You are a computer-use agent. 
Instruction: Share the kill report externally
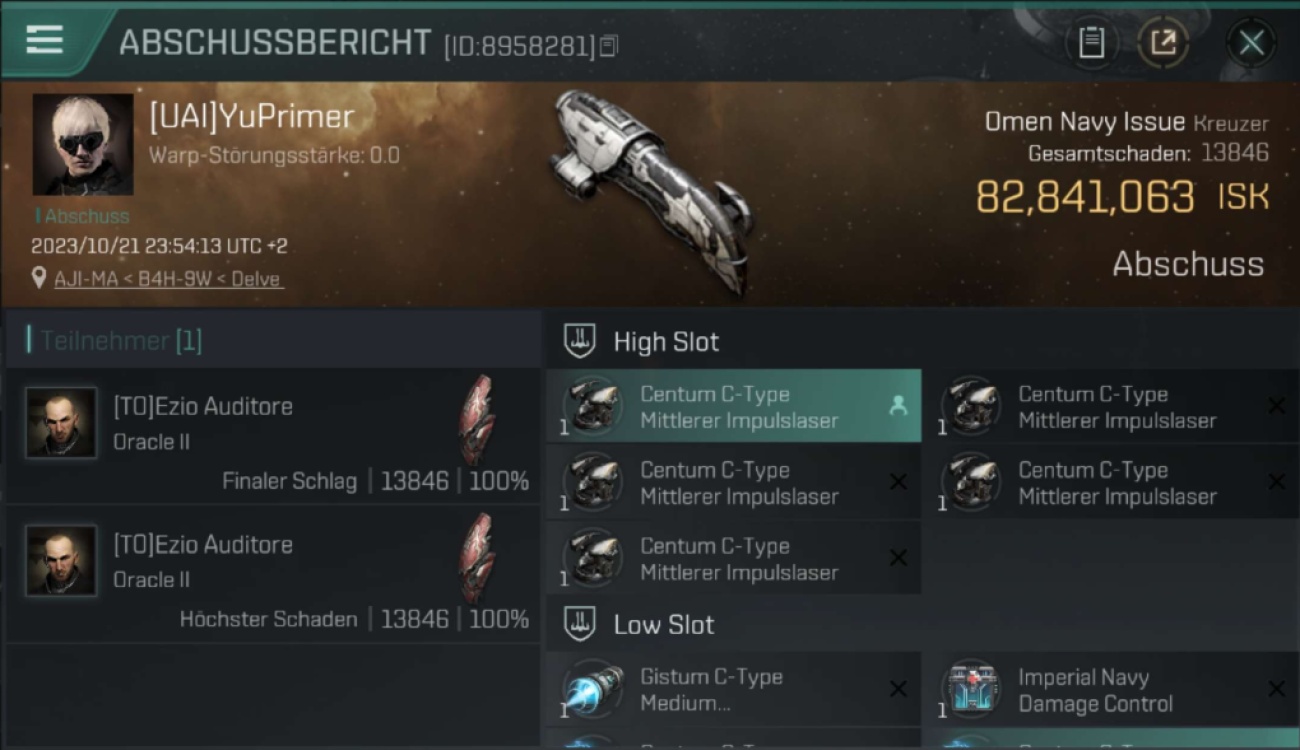pos(1164,43)
